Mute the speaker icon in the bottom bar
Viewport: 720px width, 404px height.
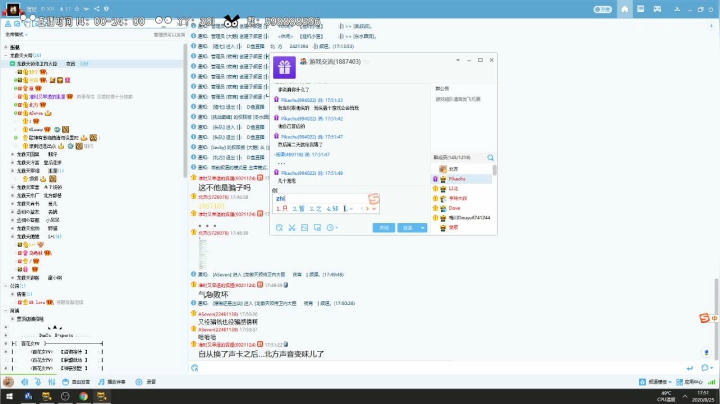coord(25,382)
